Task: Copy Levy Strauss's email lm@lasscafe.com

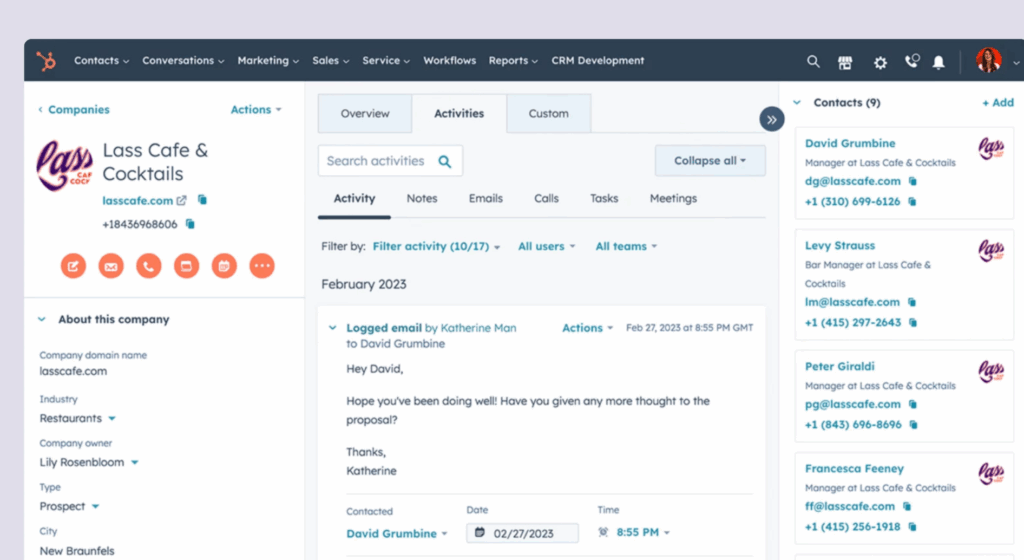Action: (x=912, y=302)
